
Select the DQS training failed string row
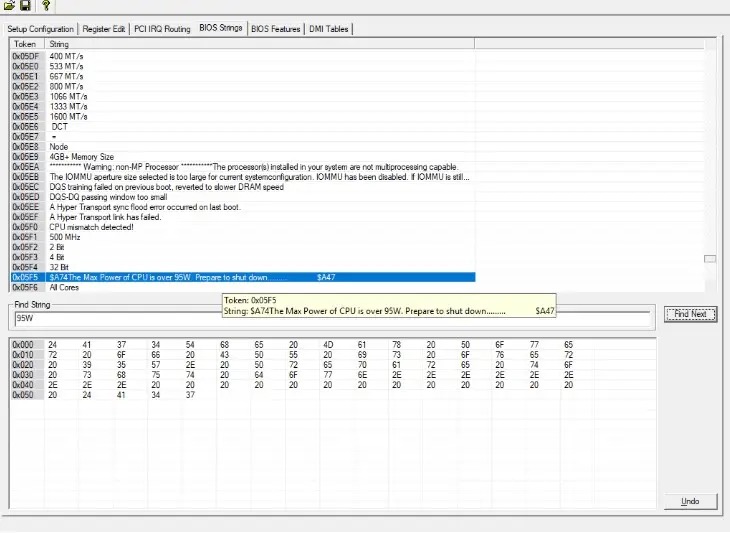(x=243, y=187)
